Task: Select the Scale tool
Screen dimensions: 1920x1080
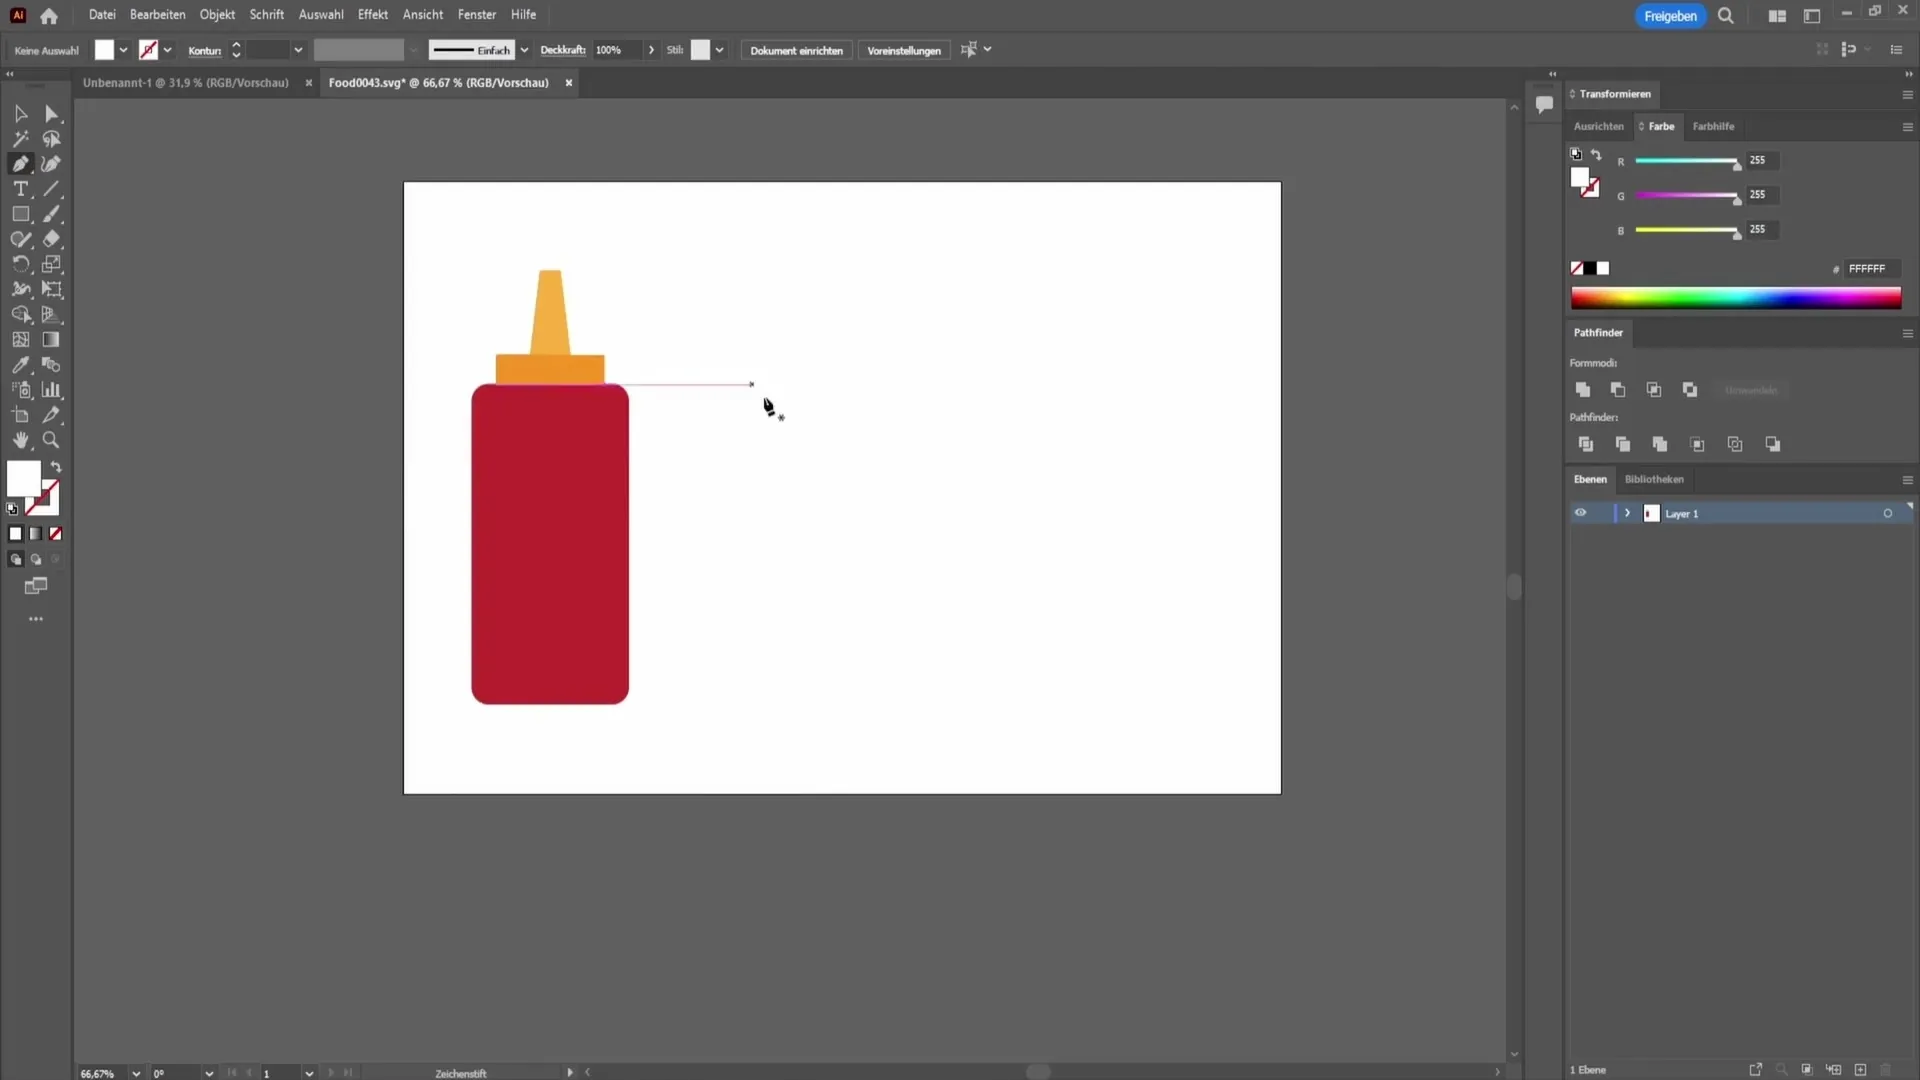Action: pos(51,264)
